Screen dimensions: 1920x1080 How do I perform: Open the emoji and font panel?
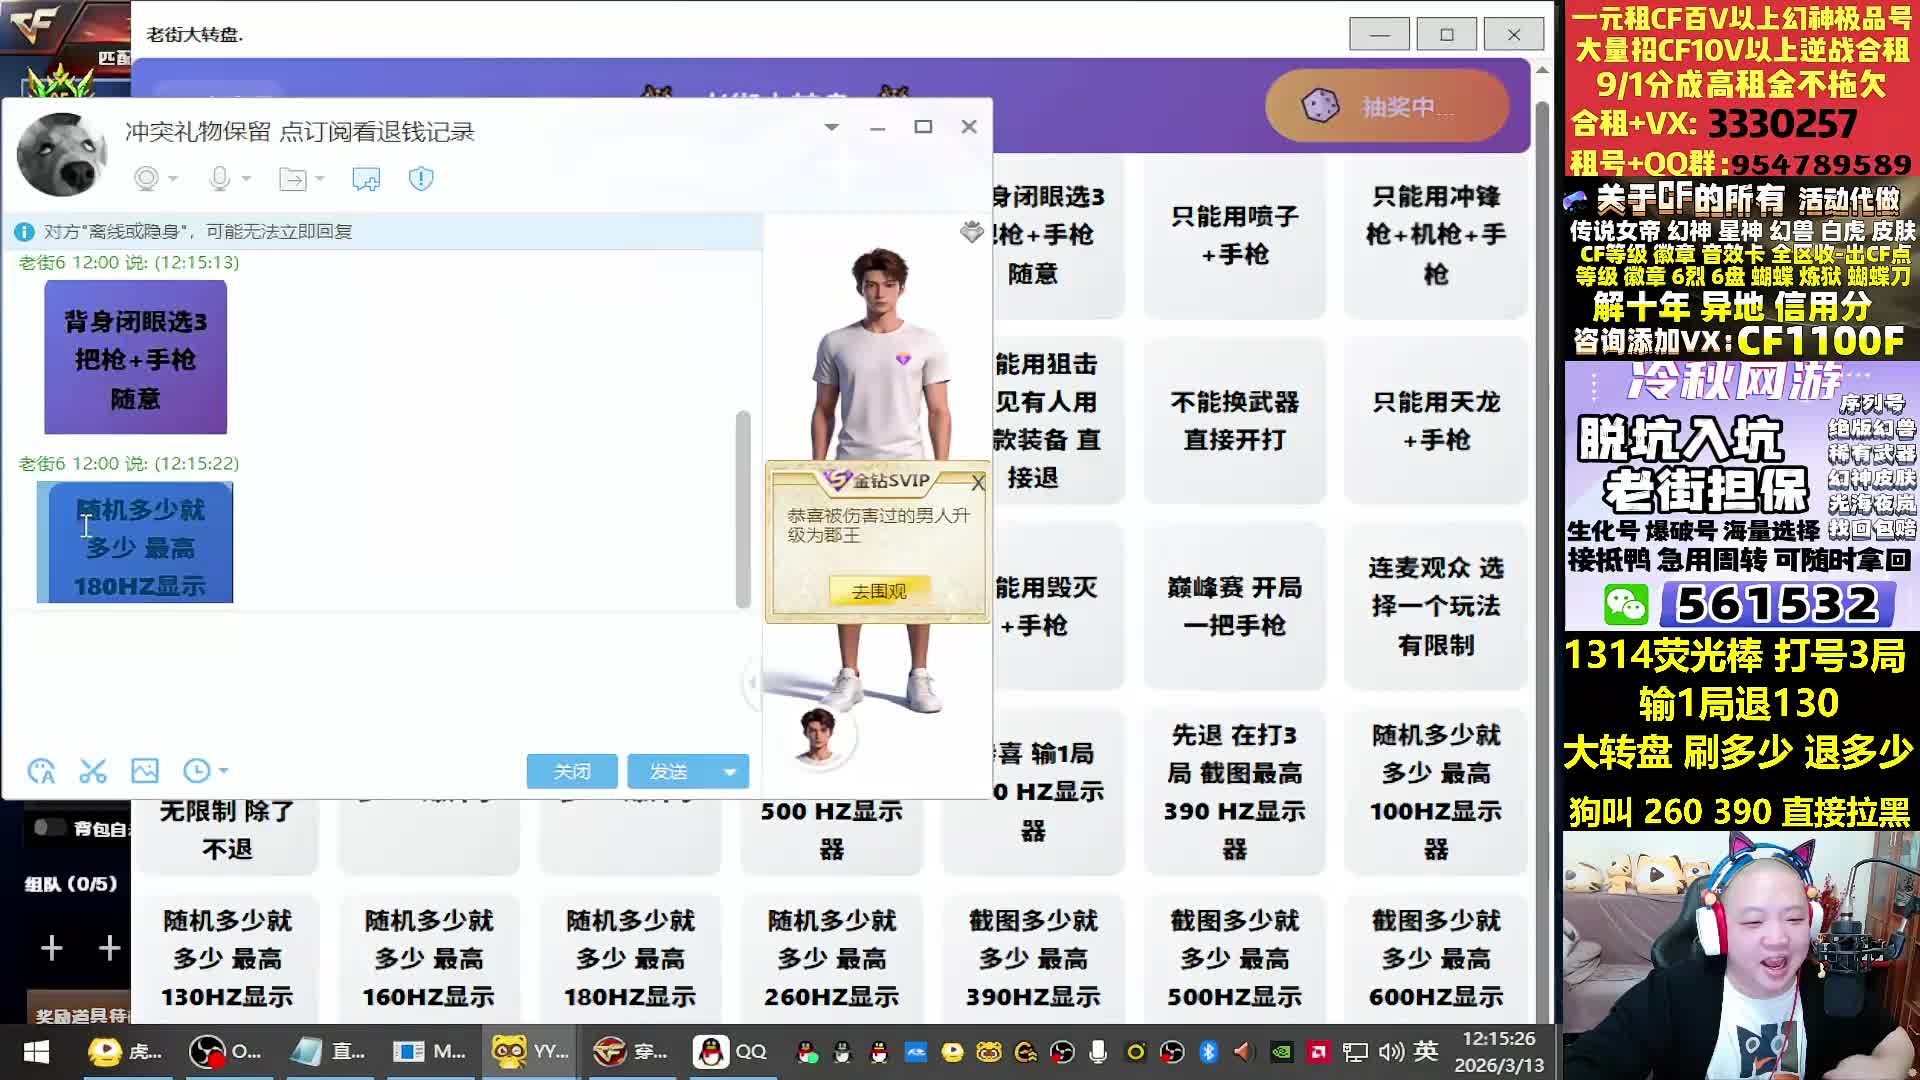(41, 771)
